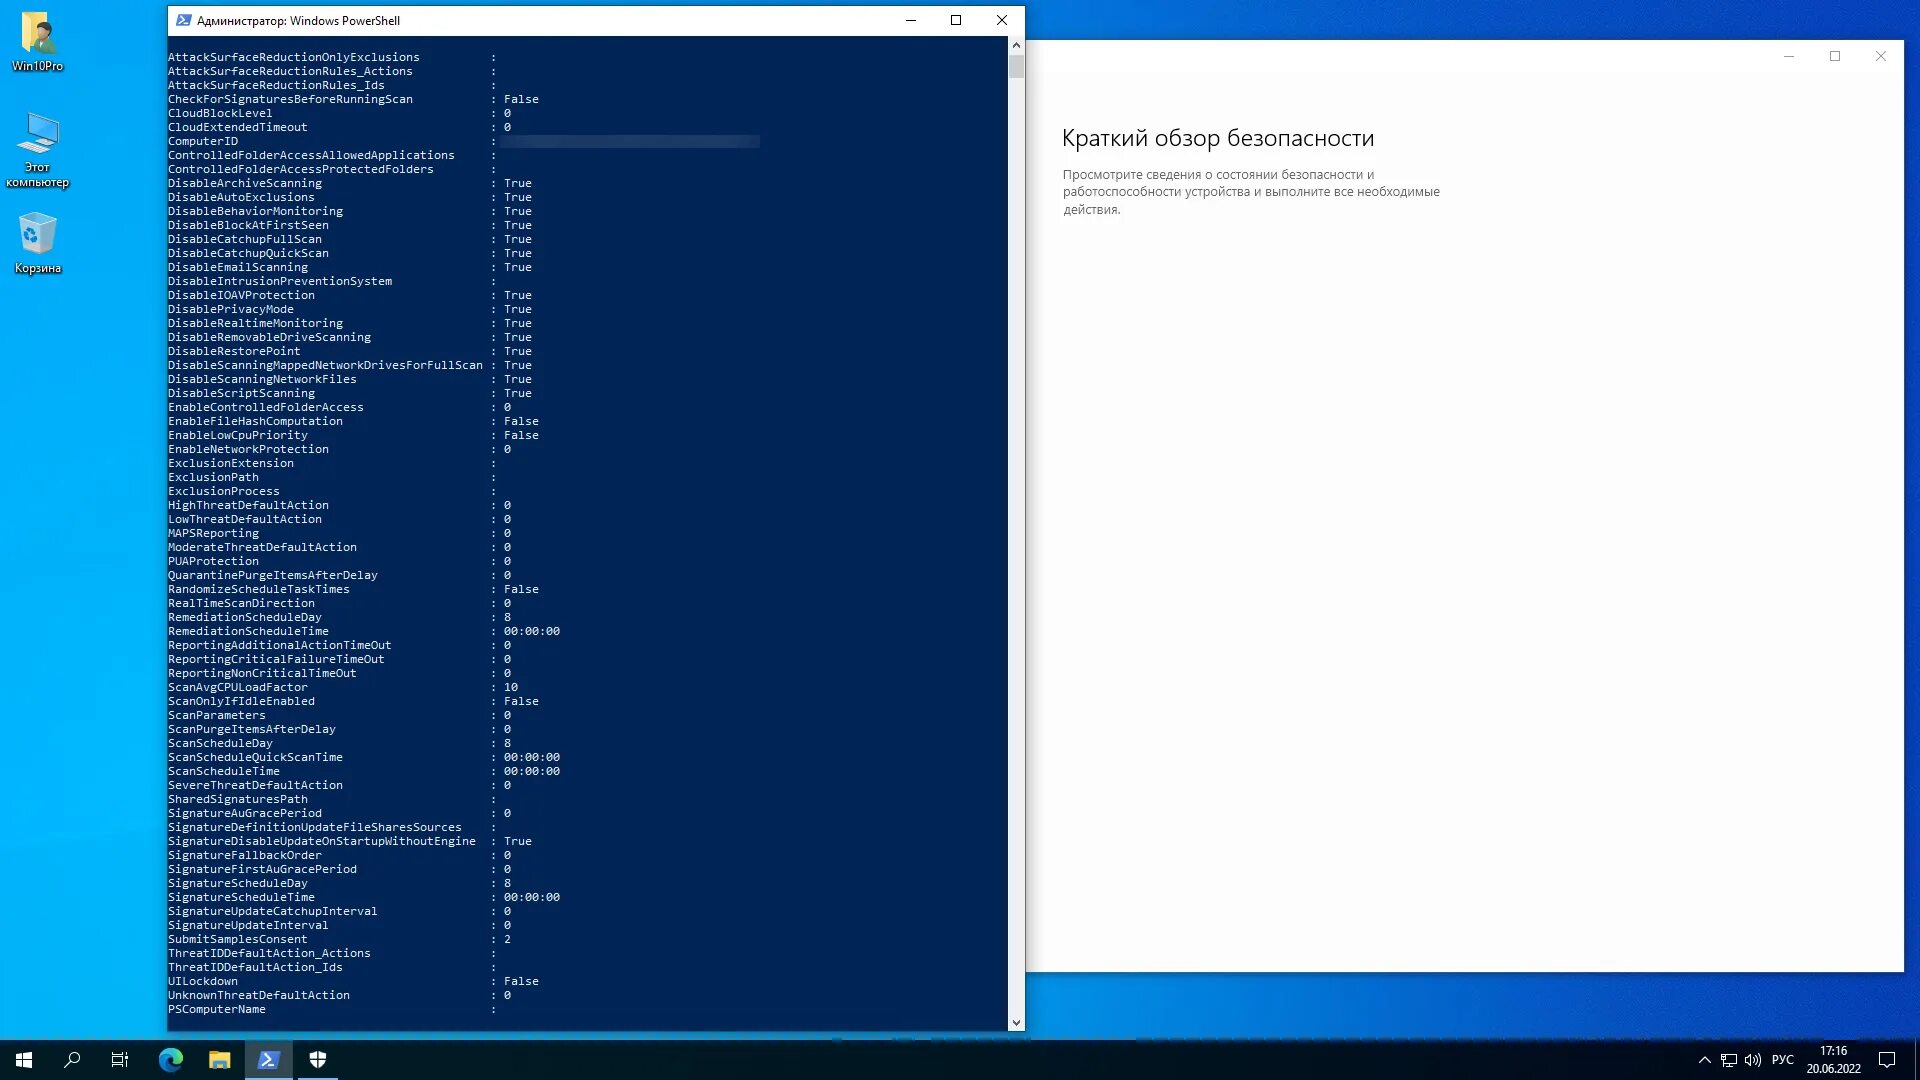1920x1080 pixels.
Task: Switch input language РУС indicator
Action: [1782, 1060]
